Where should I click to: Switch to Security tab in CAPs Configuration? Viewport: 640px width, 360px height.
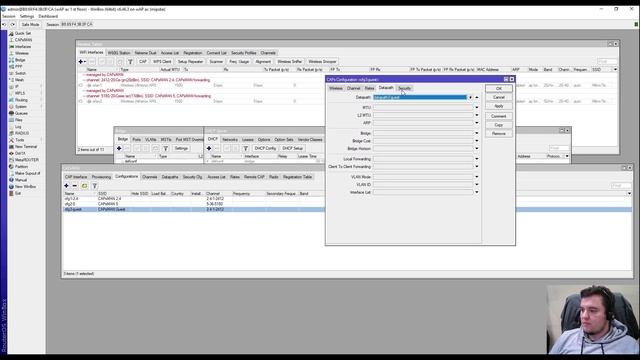coord(404,88)
